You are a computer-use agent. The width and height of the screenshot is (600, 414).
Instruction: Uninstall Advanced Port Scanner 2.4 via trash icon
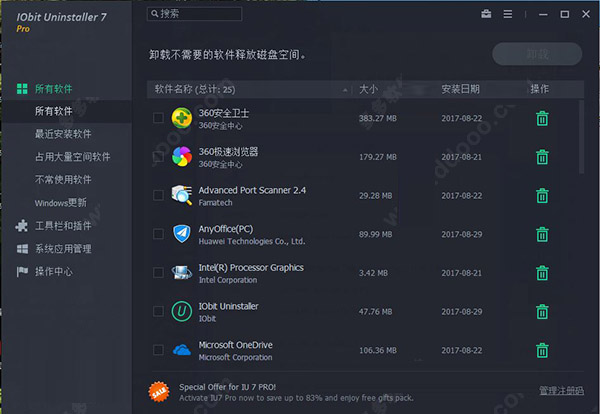pyautogui.click(x=542, y=196)
